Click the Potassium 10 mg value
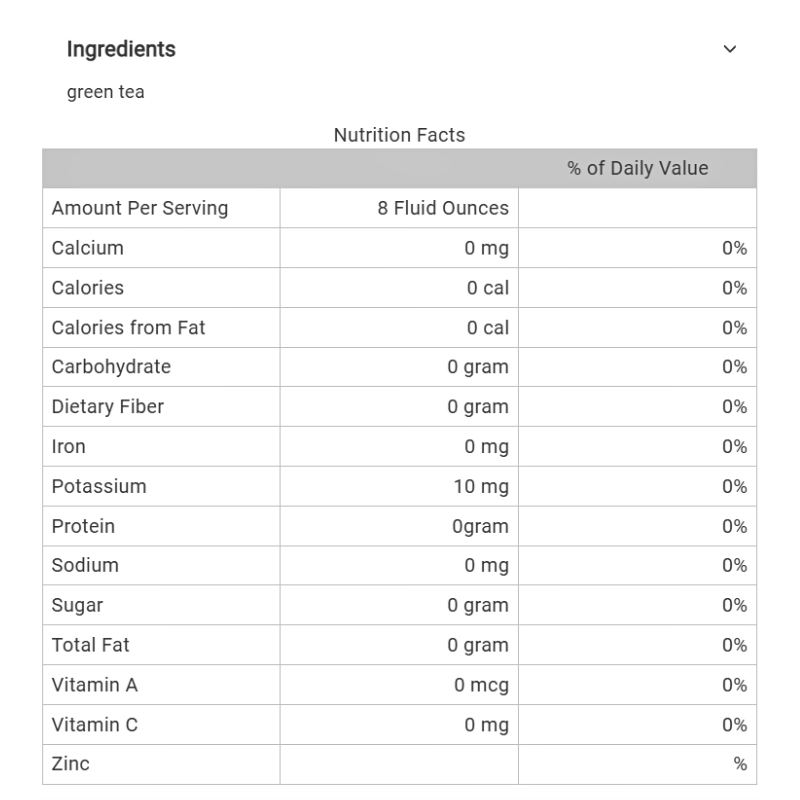 point(481,487)
